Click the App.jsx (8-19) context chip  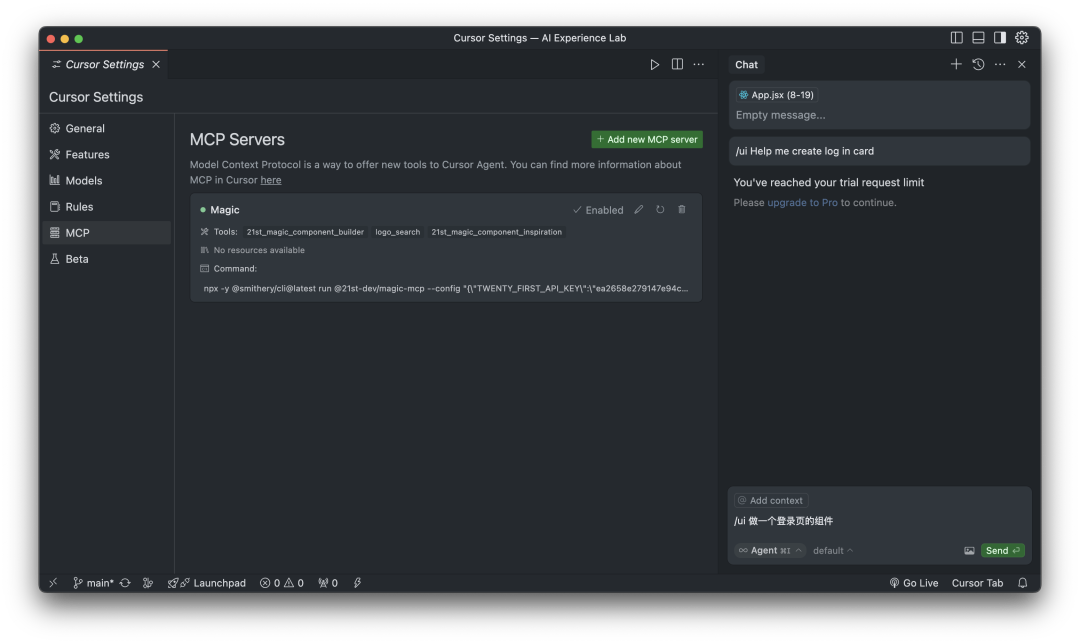(x=776, y=95)
